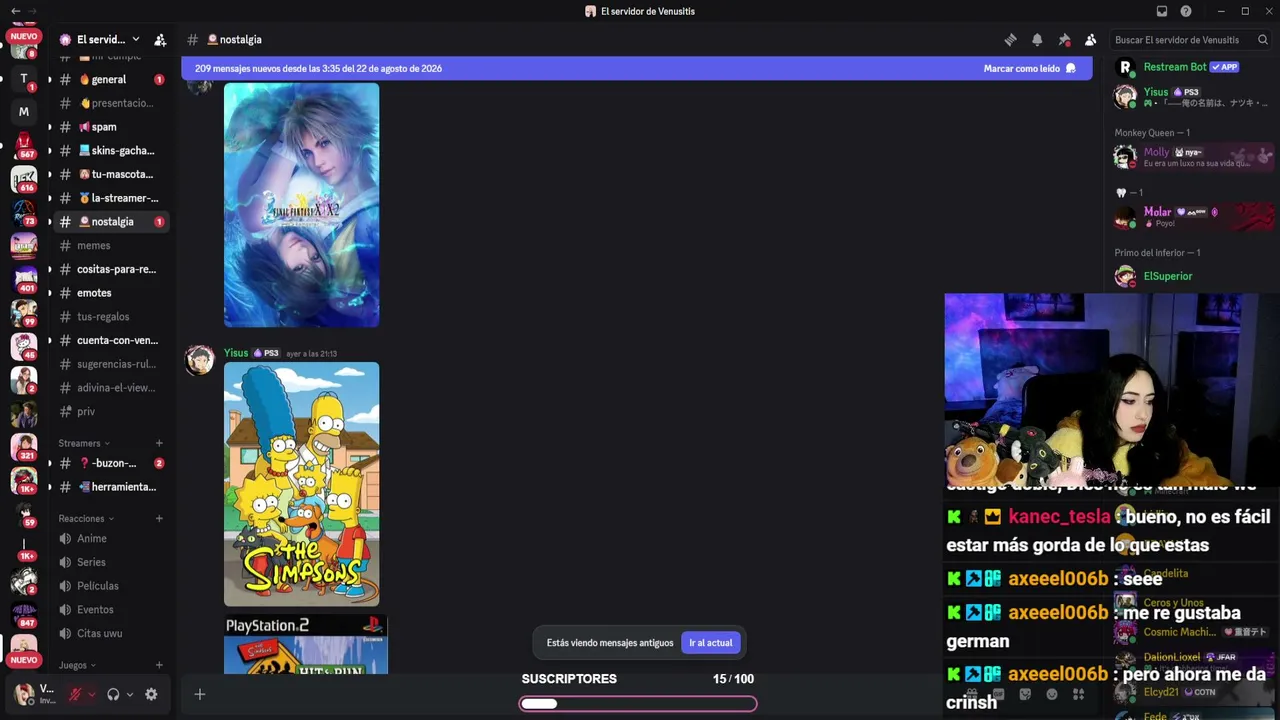Open the Threads icon in channel header
The image size is (1280, 720).
click(1011, 40)
